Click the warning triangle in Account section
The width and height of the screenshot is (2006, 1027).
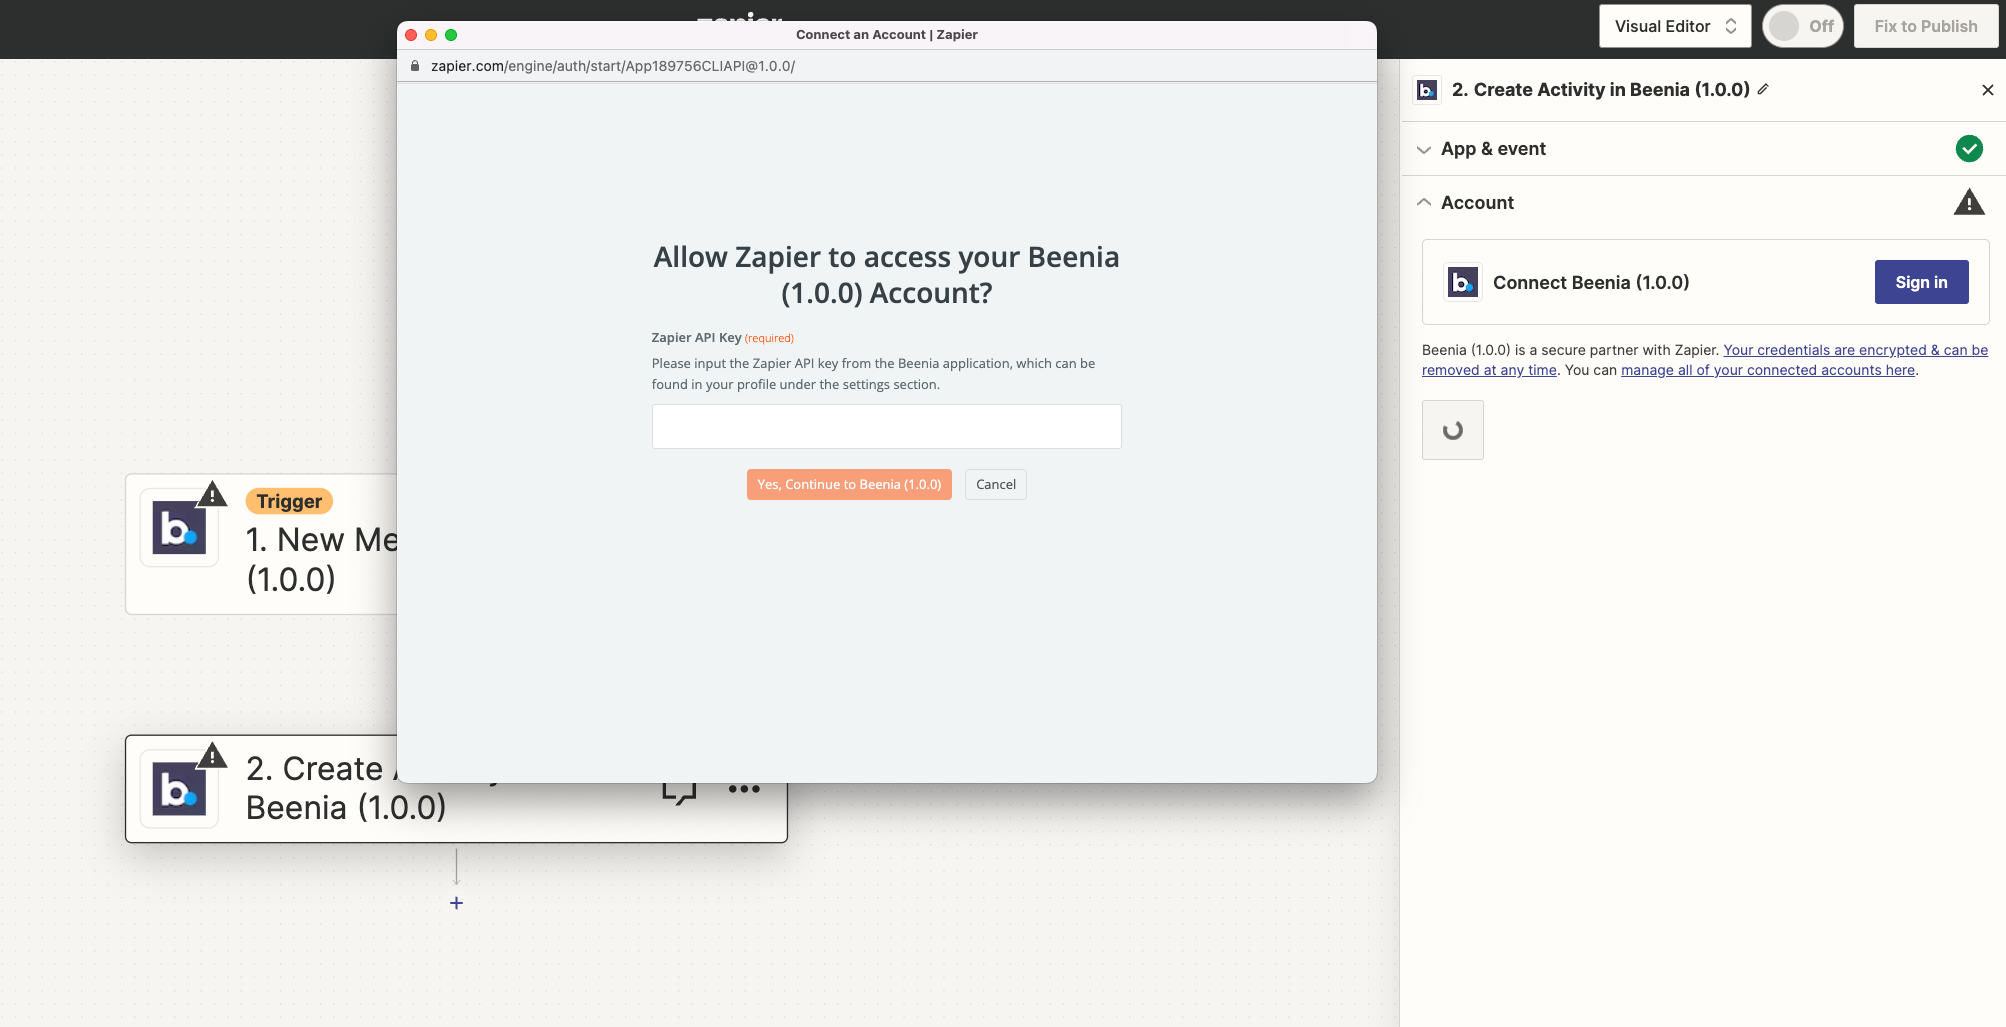click(x=1968, y=203)
